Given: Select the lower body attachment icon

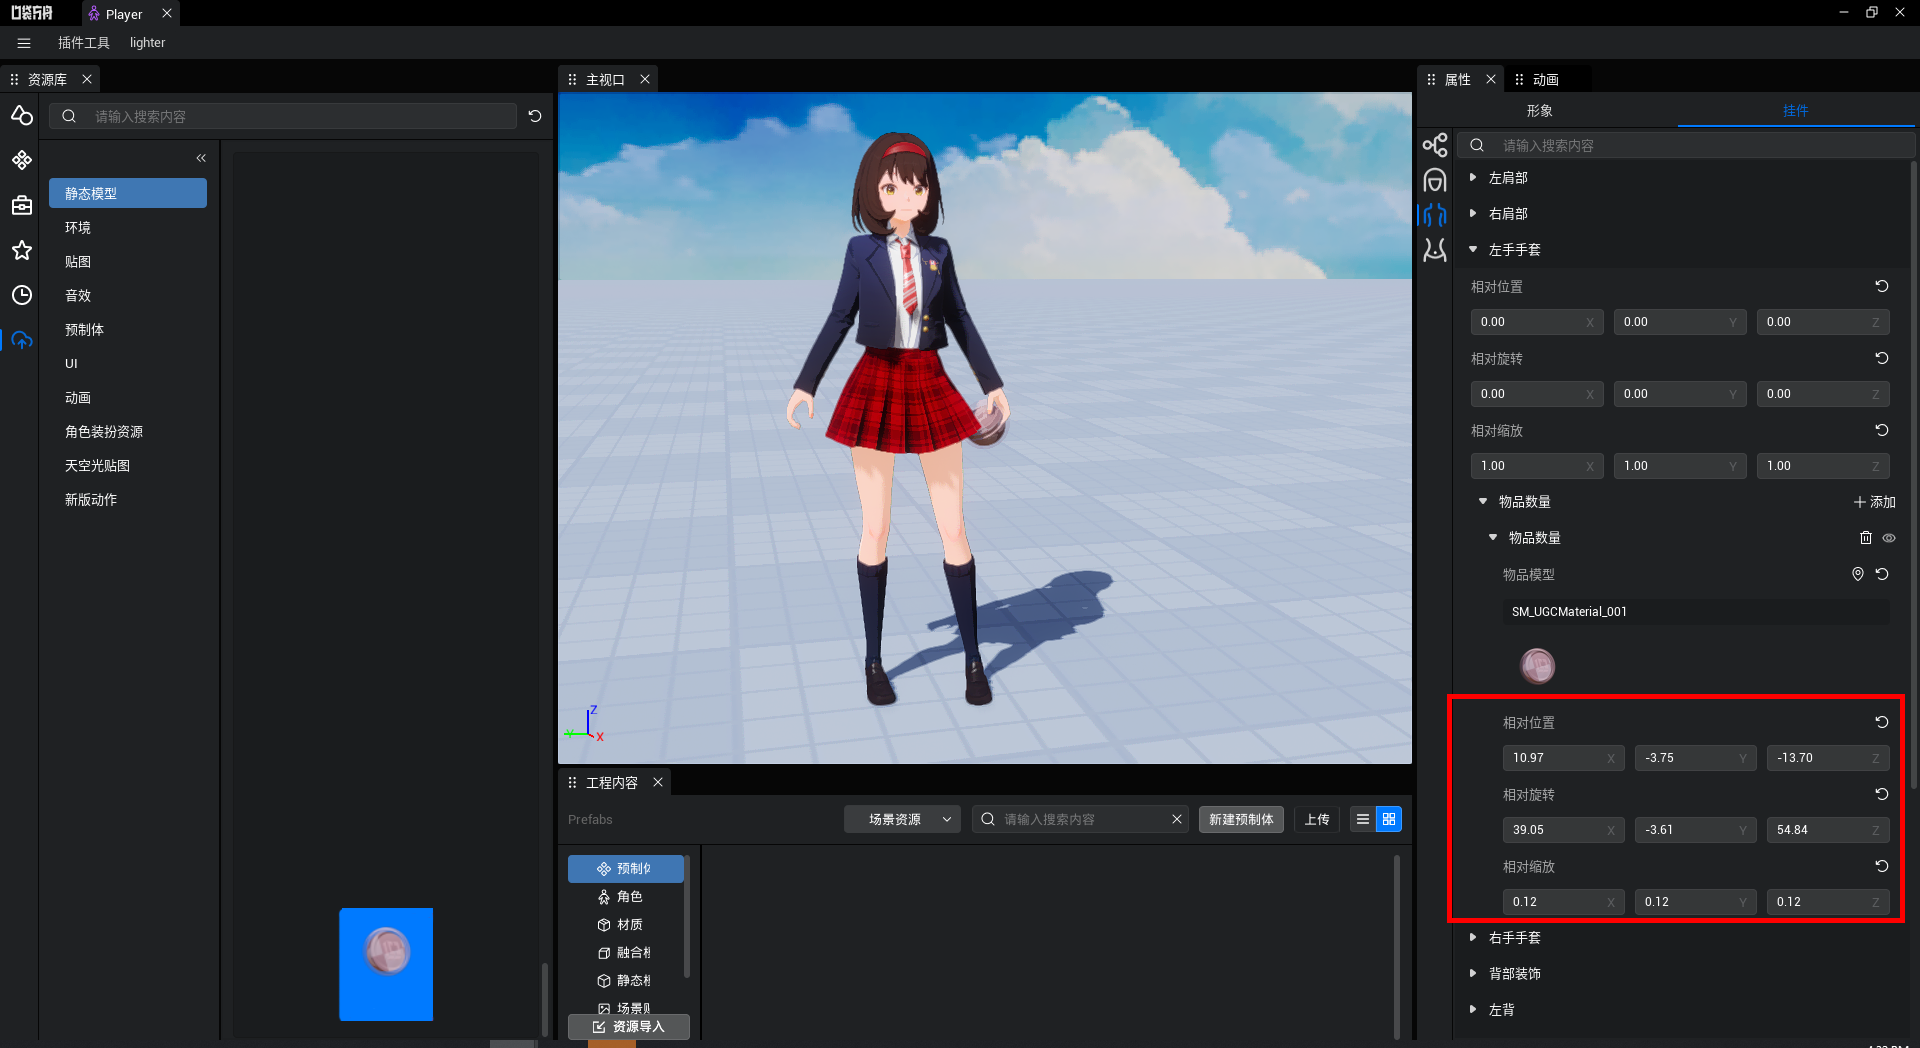Looking at the screenshot, I should click(1435, 249).
